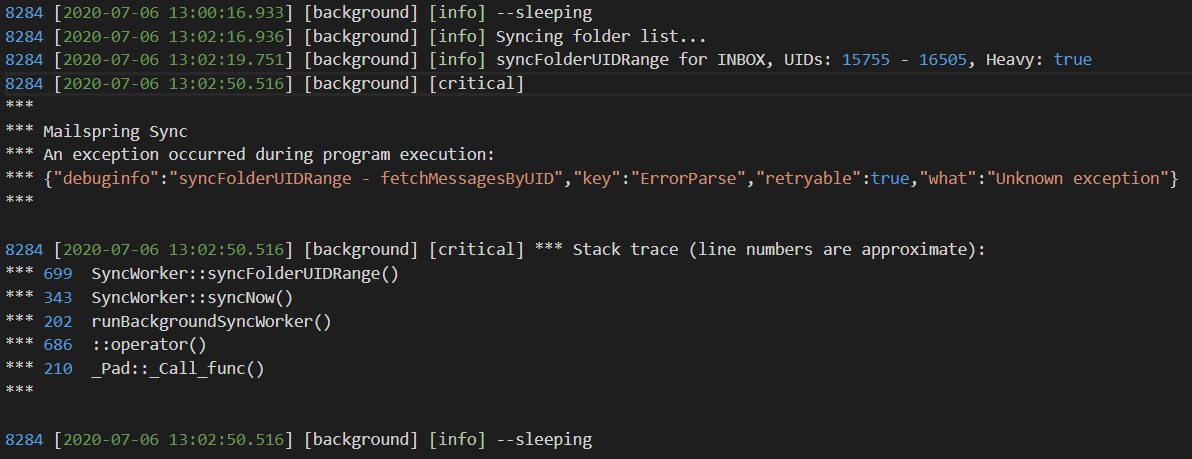The width and height of the screenshot is (1192, 459).
Task: Click the UID value 15755
Action: [866, 59]
